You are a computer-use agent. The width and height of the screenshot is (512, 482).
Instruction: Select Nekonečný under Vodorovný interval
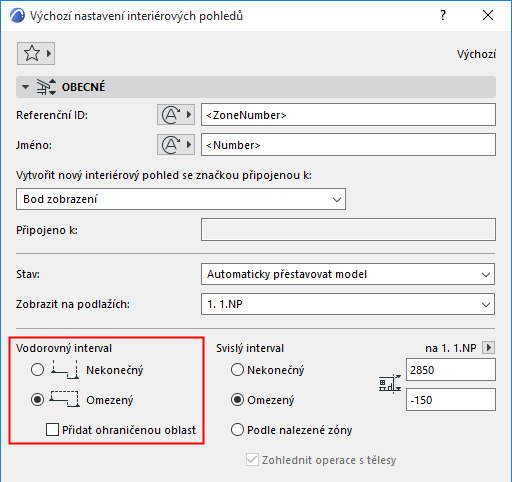click(x=37, y=370)
